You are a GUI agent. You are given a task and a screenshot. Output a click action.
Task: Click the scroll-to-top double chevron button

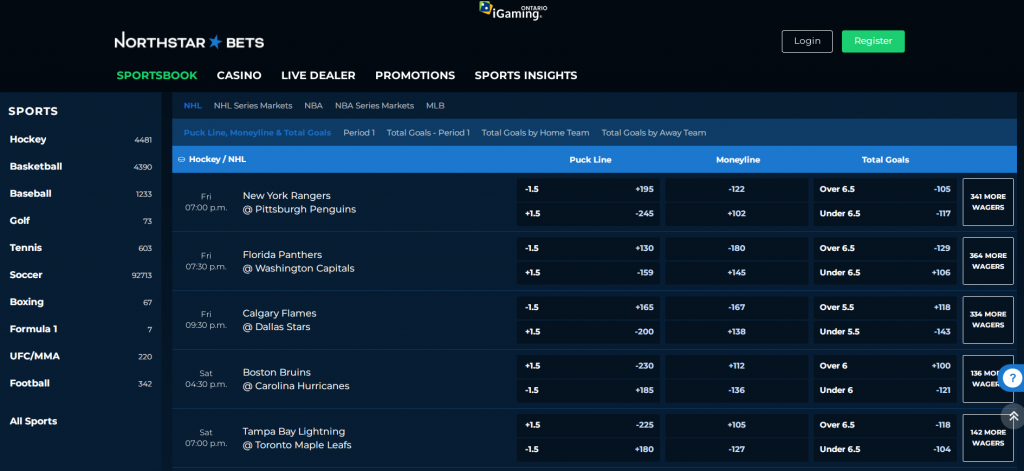tap(1013, 416)
